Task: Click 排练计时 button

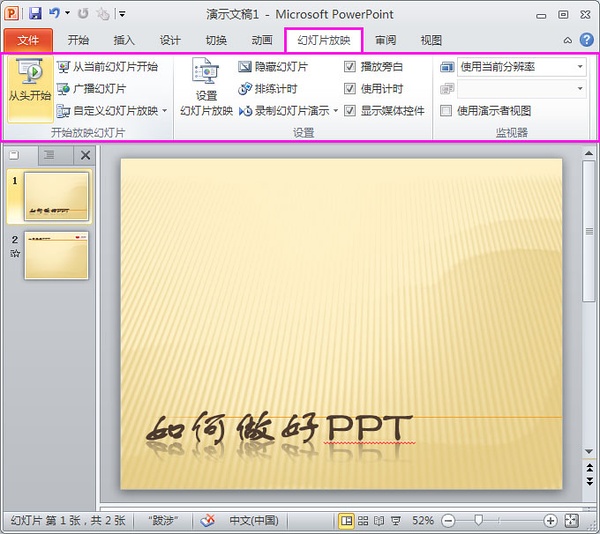Action: pos(267,89)
